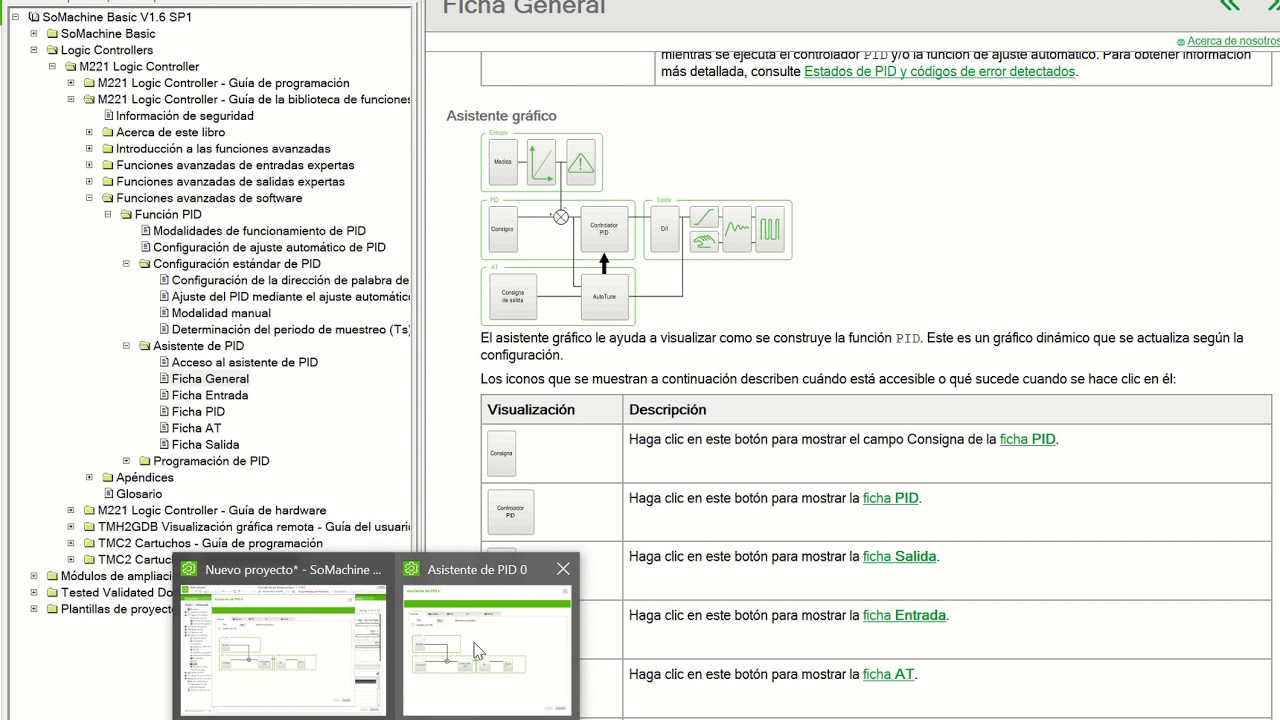Image resolution: width=1280 pixels, height=720 pixels.
Task: Click the hand icon in the Salida group
Action: tap(704, 241)
